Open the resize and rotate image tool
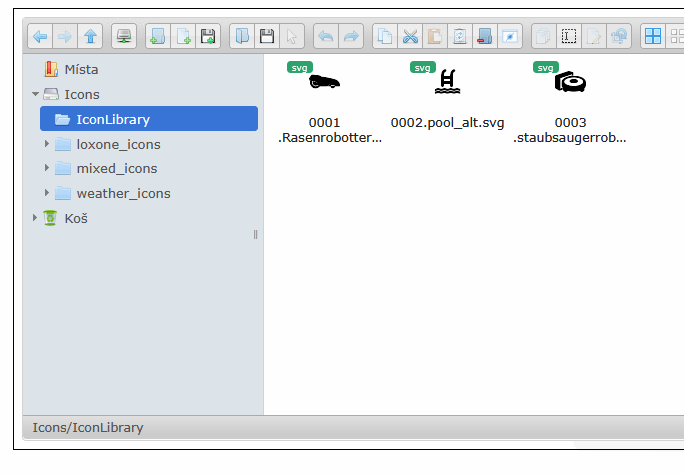This screenshot has height=475, width=684. [x=619, y=36]
